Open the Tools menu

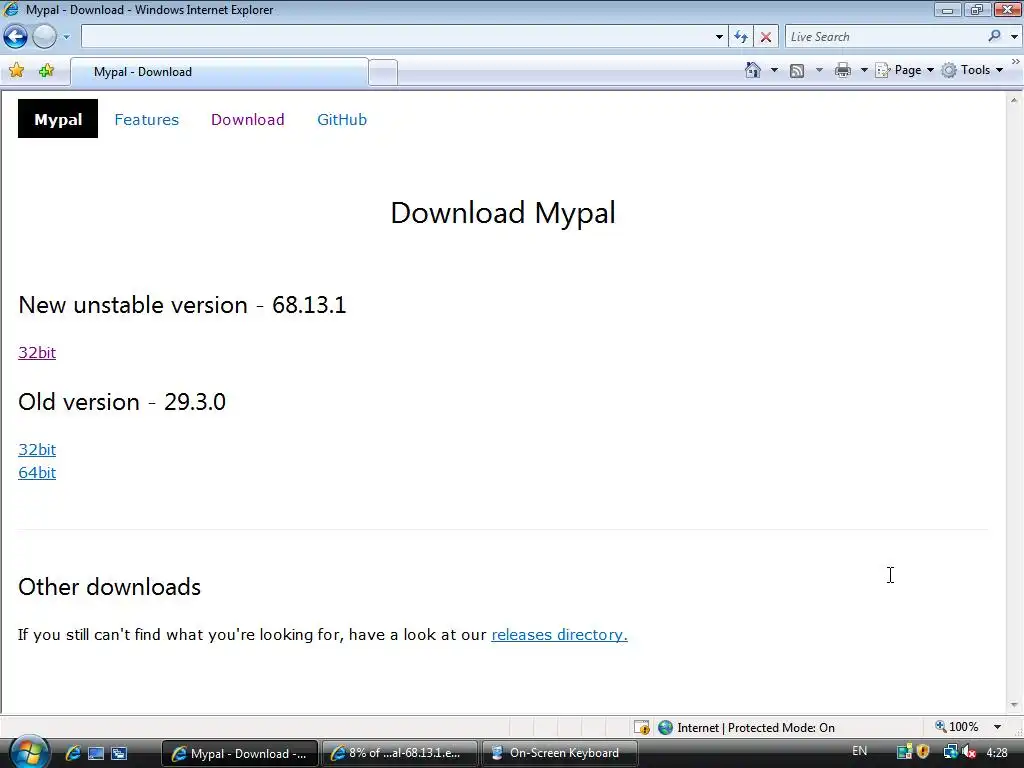click(x=972, y=70)
